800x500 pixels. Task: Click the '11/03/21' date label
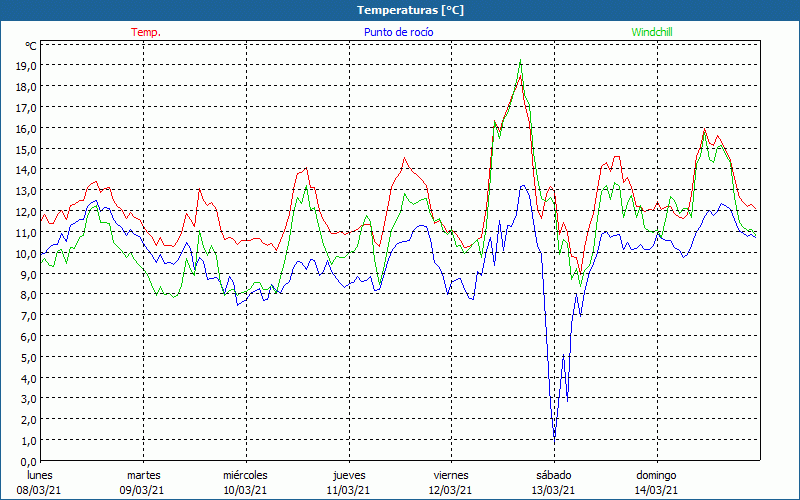(348, 490)
